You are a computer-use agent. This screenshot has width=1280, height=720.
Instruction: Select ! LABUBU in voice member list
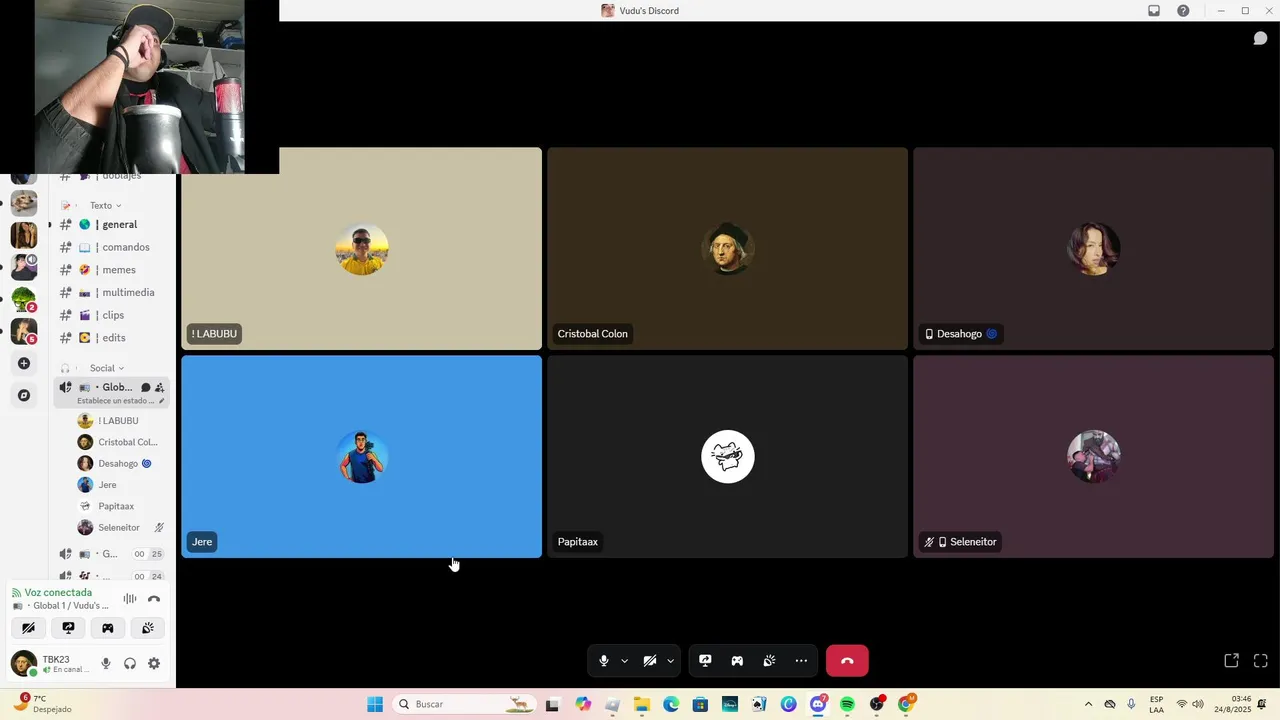tap(121, 421)
